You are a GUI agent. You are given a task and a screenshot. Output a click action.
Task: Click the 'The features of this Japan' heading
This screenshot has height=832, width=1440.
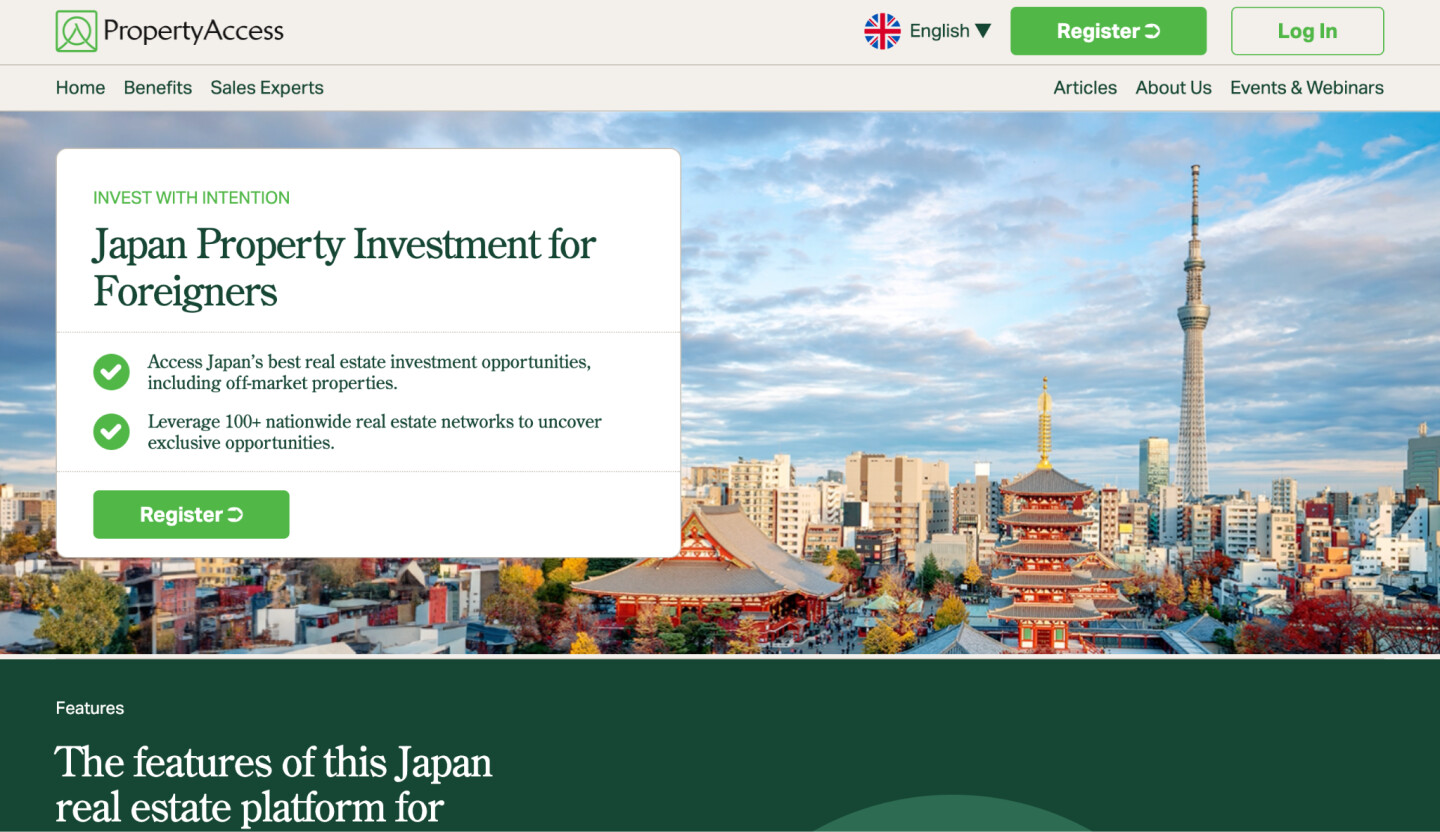[x=274, y=785]
